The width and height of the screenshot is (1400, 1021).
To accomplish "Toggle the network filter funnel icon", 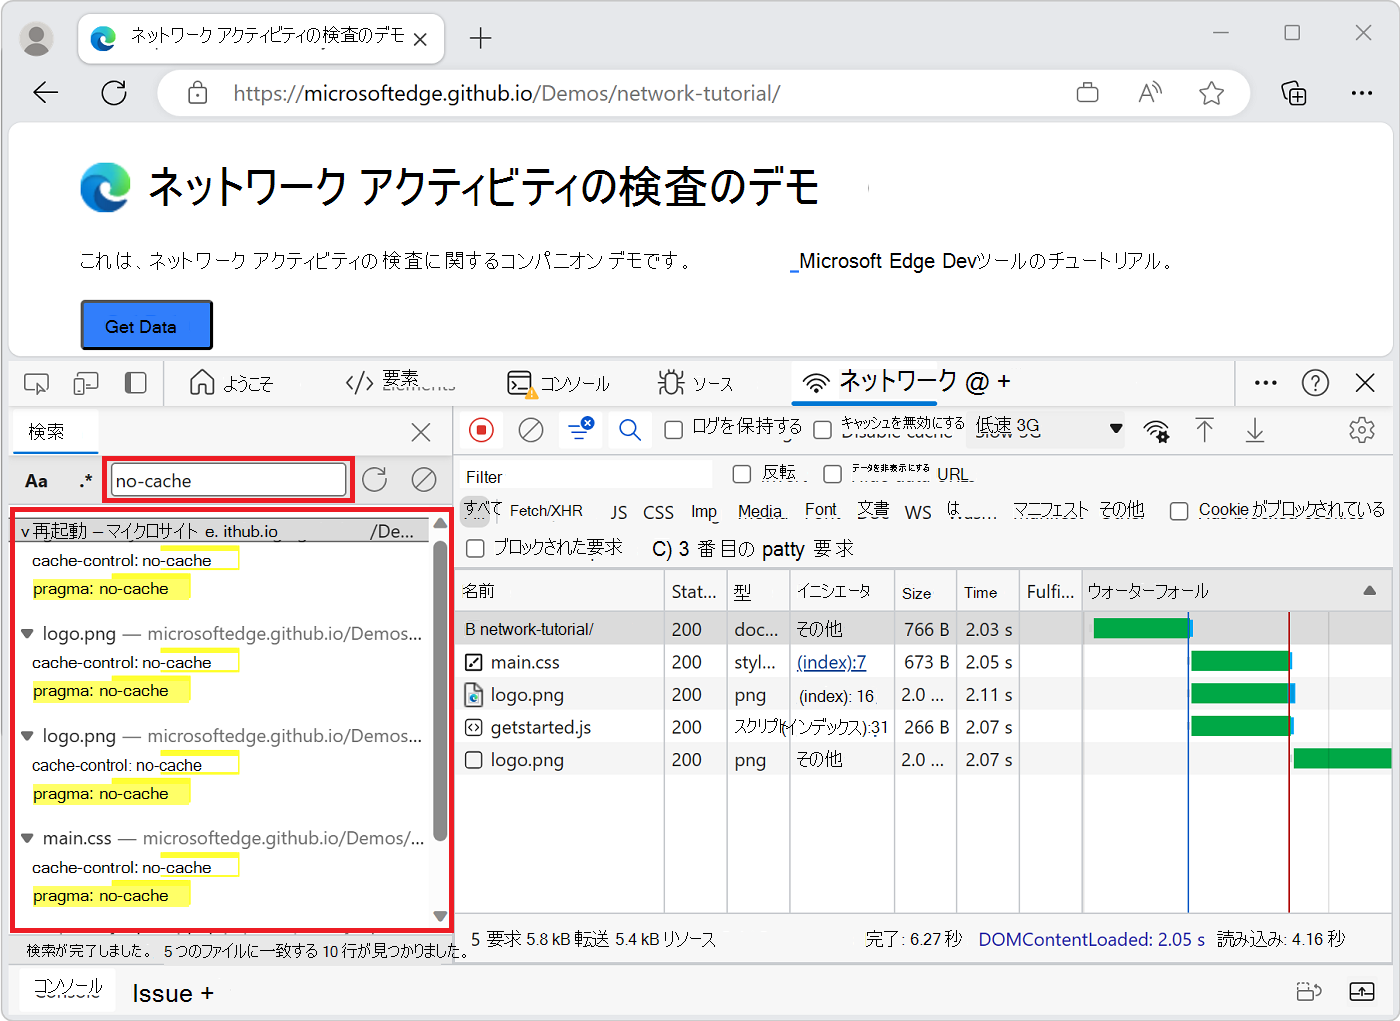I will point(580,430).
